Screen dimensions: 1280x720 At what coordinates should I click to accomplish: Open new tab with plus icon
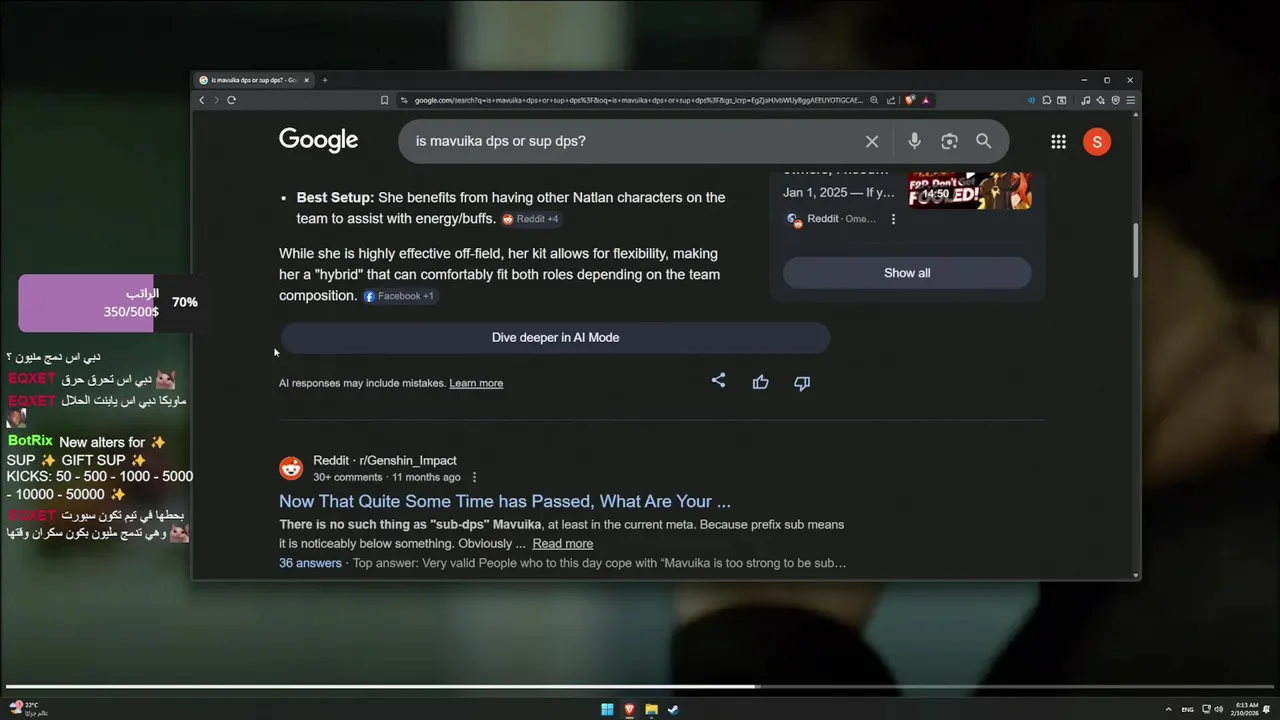(x=325, y=80)
